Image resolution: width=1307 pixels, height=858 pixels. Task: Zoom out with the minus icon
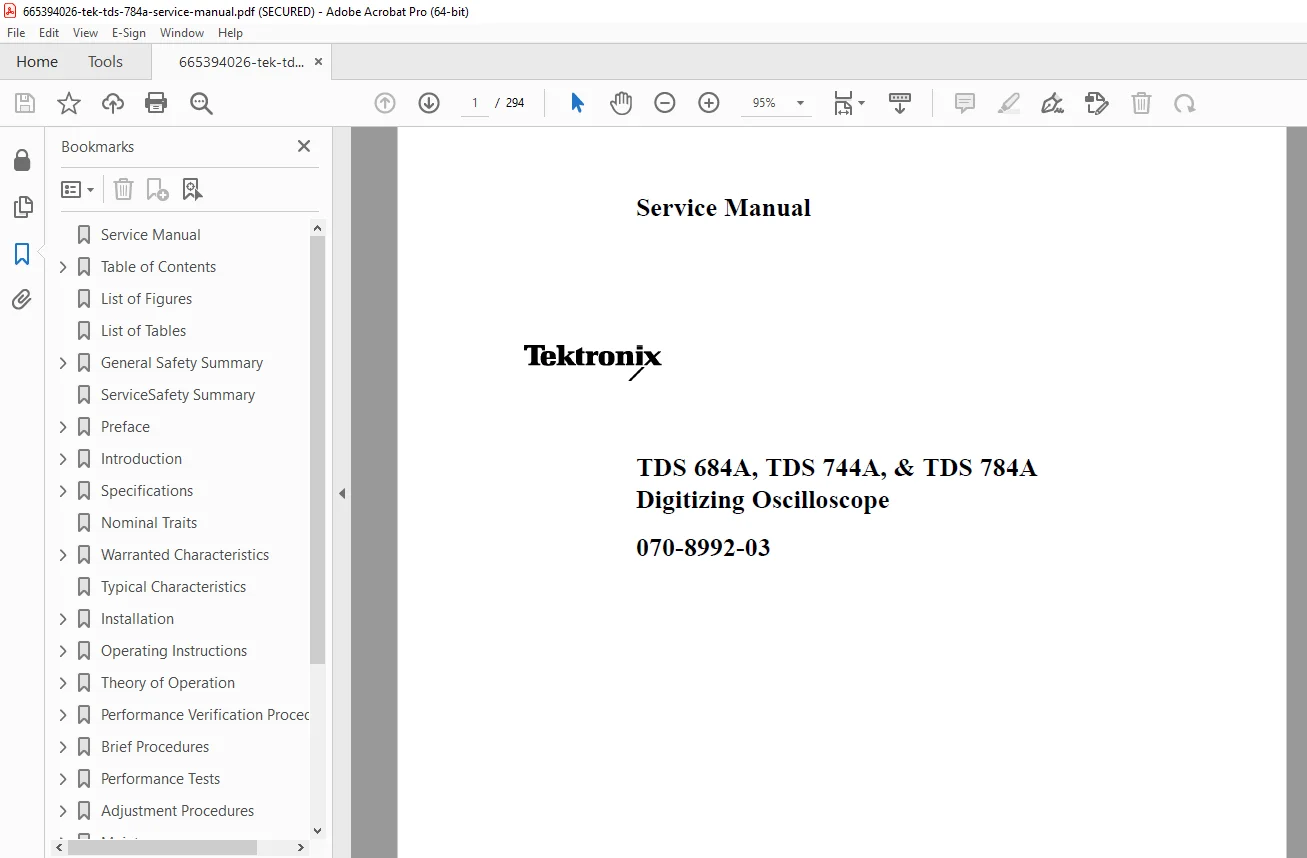click(x=665, y=103)
